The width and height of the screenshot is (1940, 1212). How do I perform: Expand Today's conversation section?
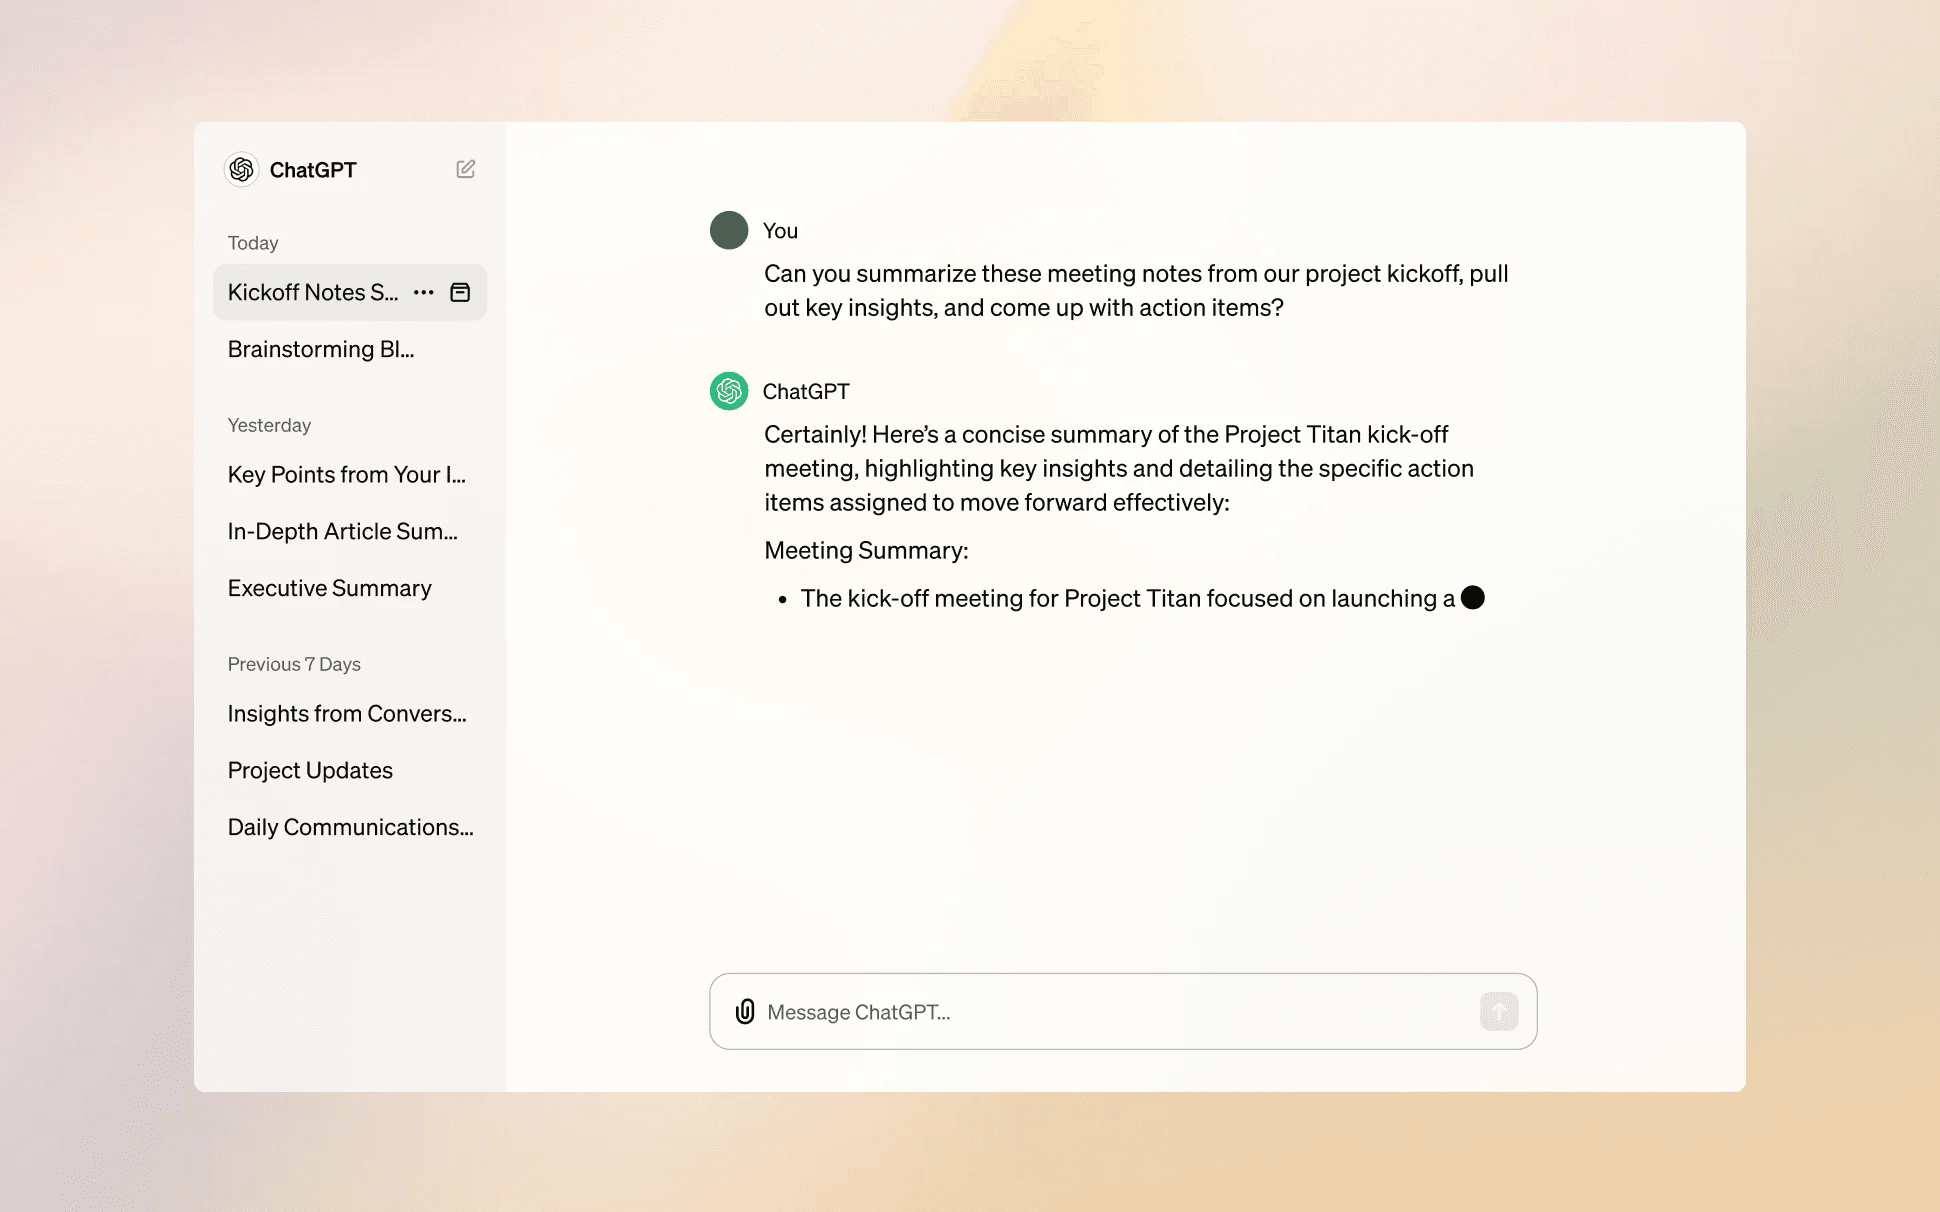(254, 243)
